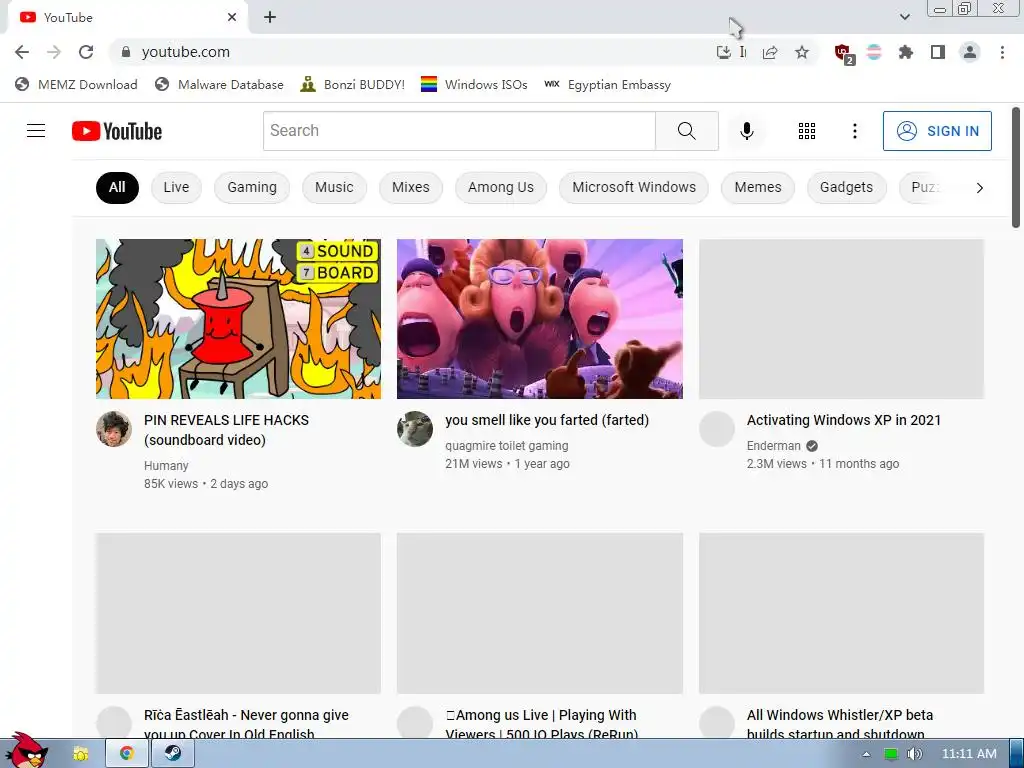Click into the YouTube Search field

click(x=459, y=131)
